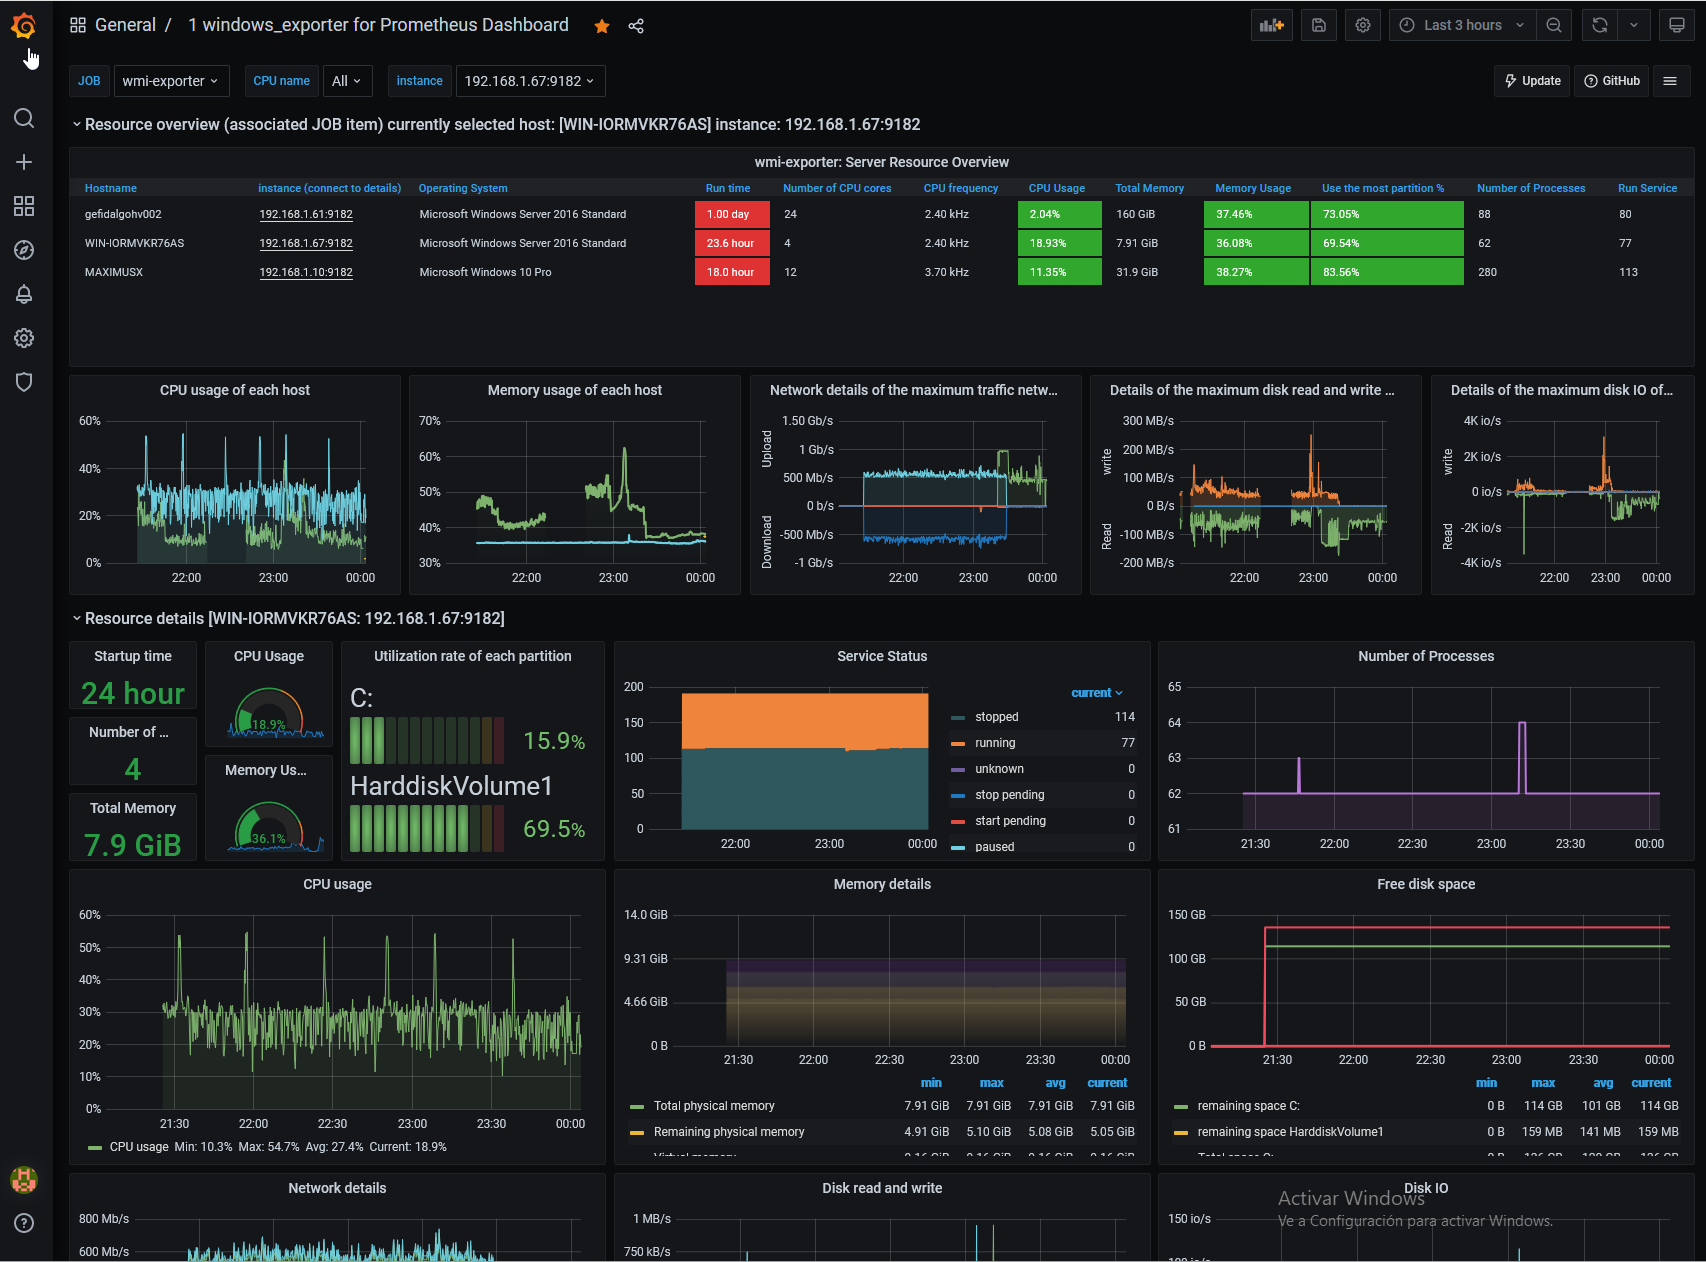Sort table by CPU Usage column
Viewport: 1706px width, 1262px height.
tap(1057, 188)
